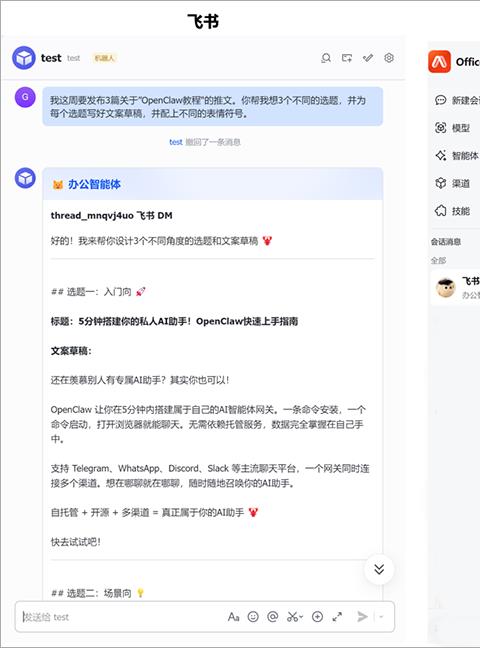Screen dimensions: 480x648
Task: Select 技能 in the sidebar
Action: point(457,211)
